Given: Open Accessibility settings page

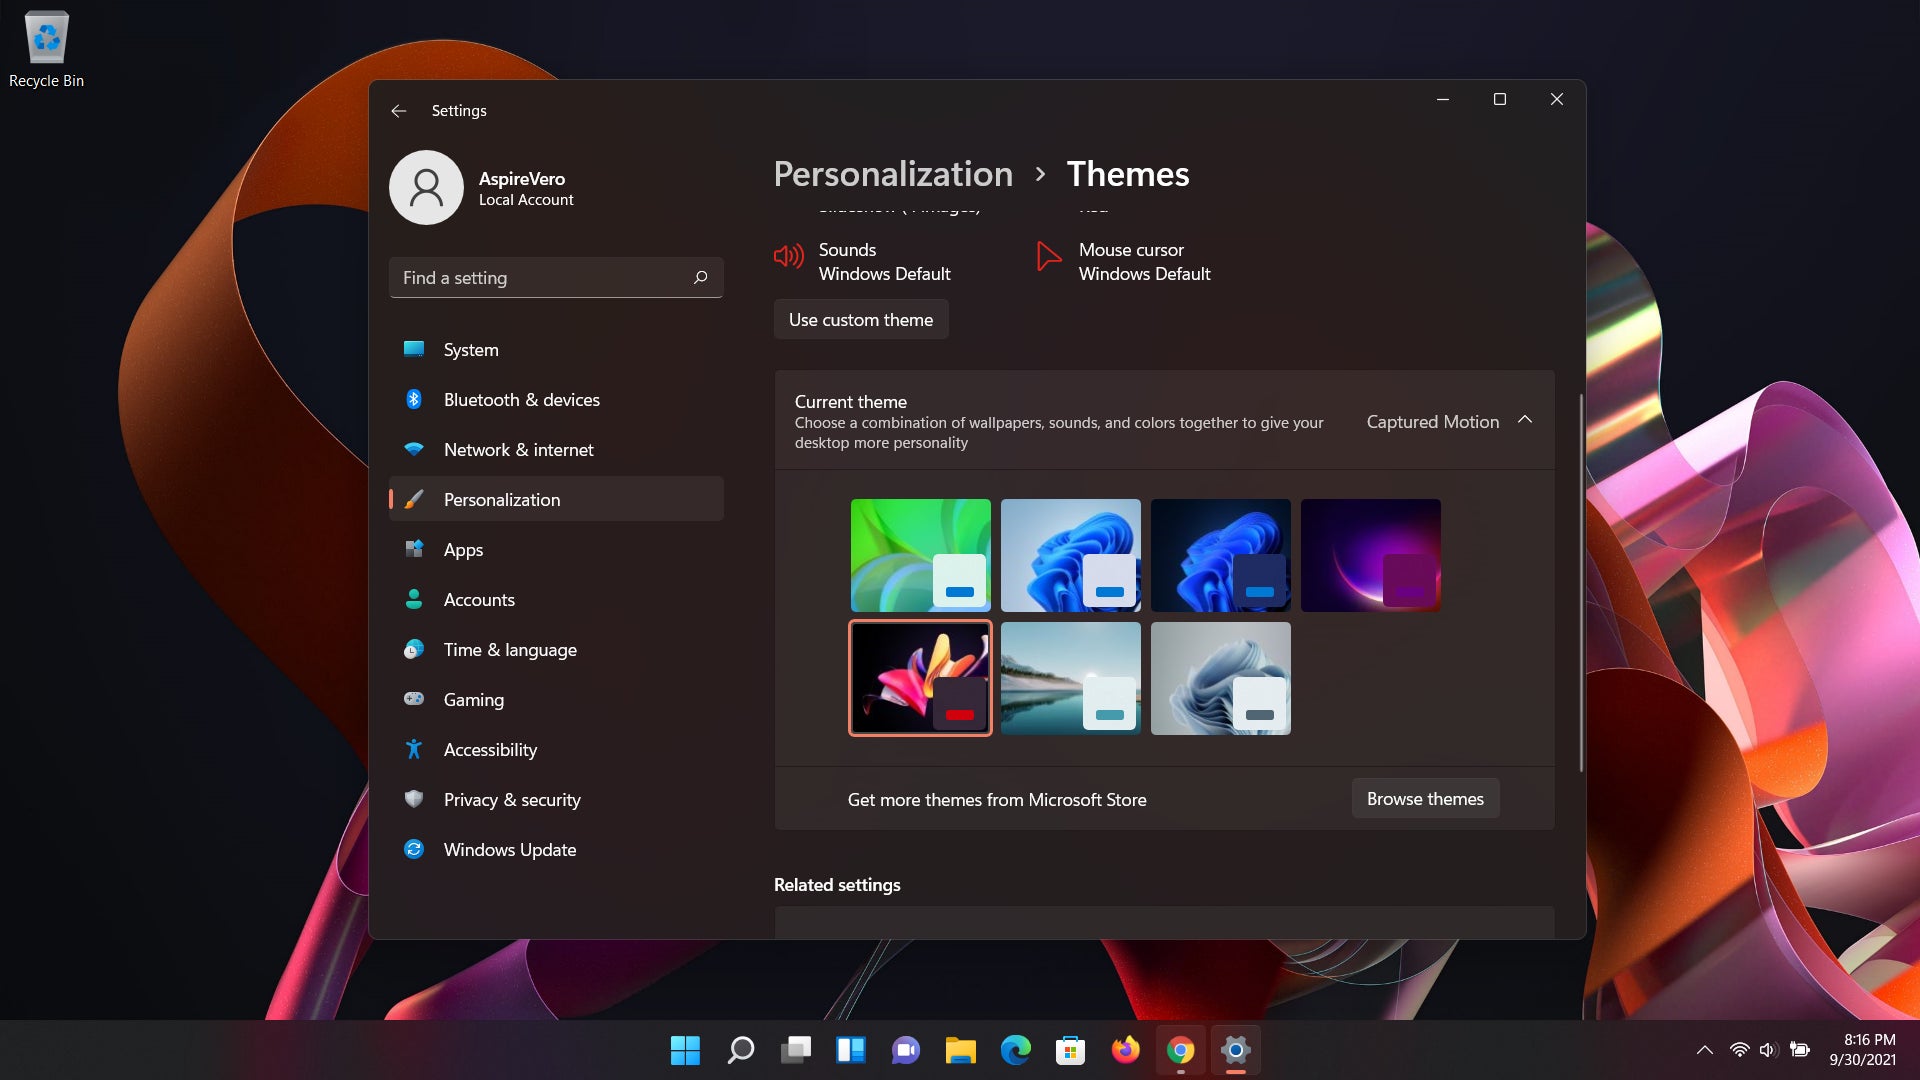Looking at the screenshot, I should pos(556,749).
